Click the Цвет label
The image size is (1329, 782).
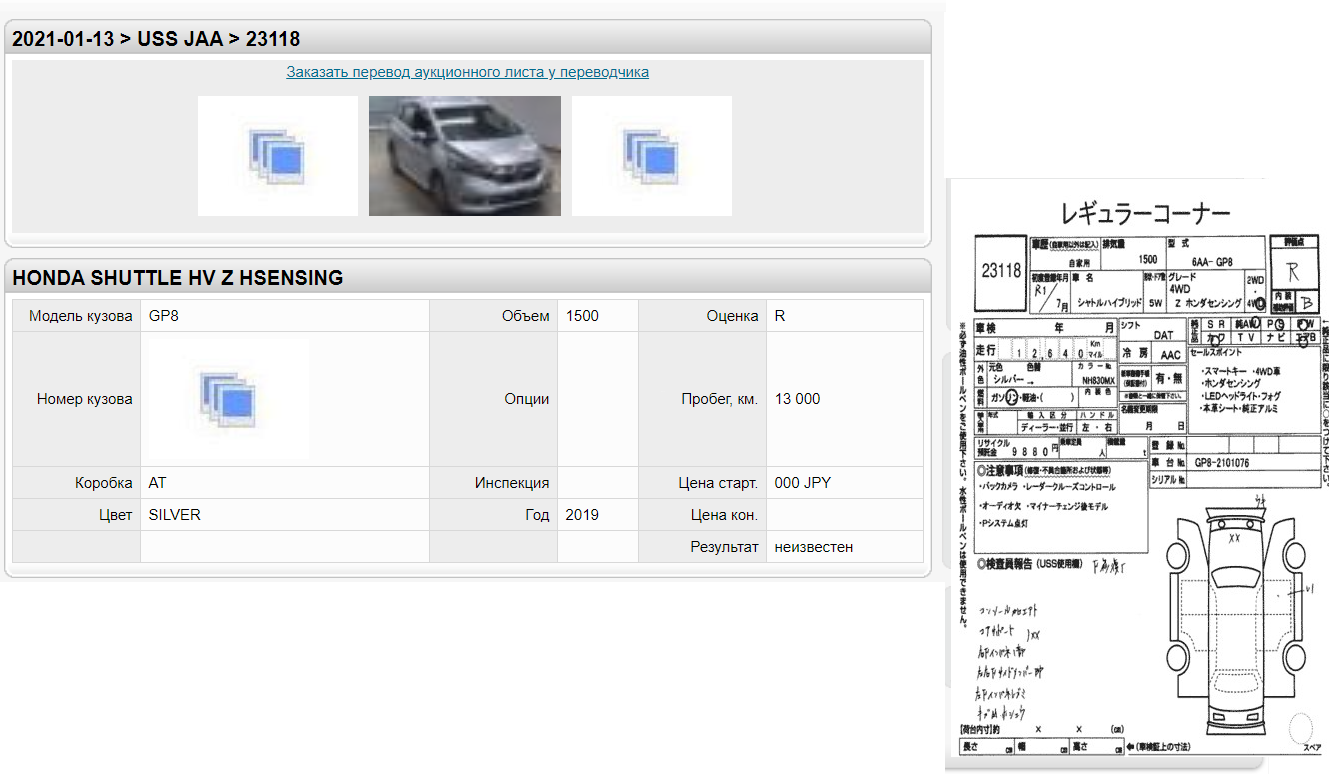tap(115, 515)
